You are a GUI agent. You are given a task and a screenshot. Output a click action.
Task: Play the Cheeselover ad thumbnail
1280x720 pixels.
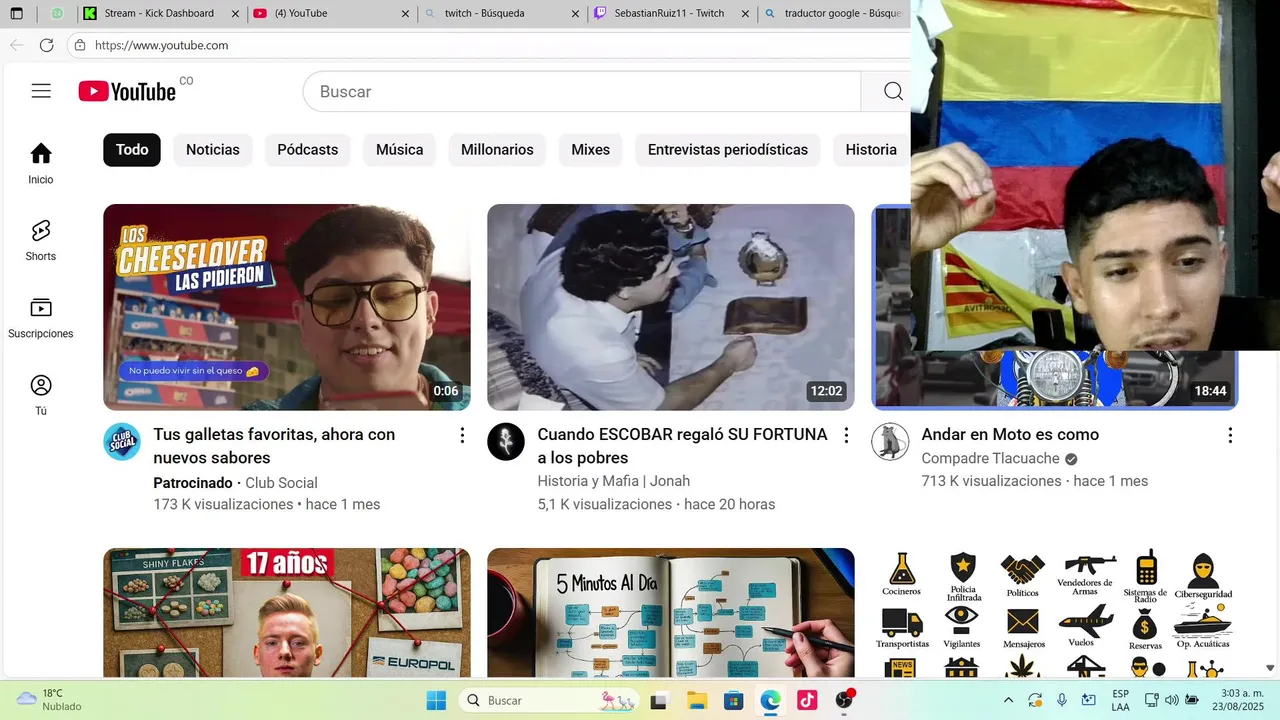[287, 307]
